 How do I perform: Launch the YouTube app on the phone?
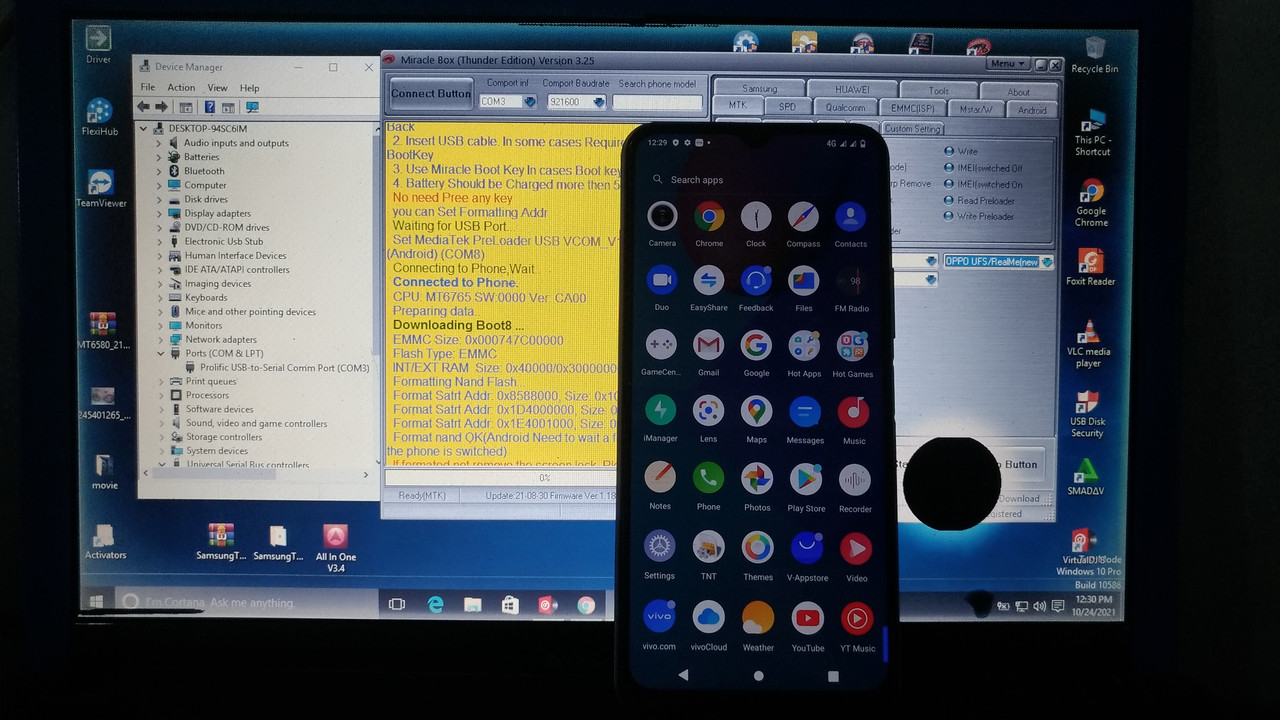[807, 618]
